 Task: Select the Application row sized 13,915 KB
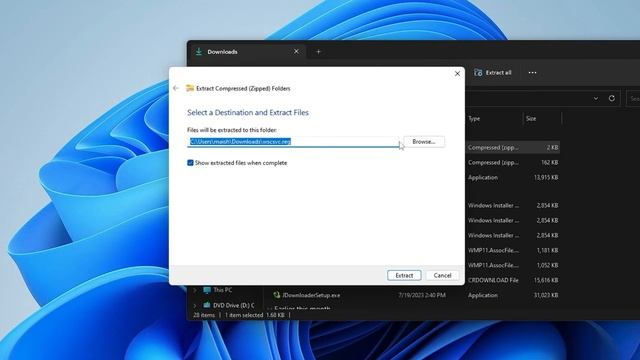[x=513, y=178]
